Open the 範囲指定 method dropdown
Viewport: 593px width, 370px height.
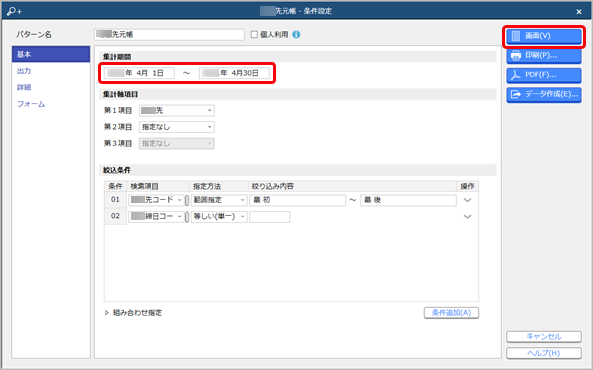pos(219,200)
